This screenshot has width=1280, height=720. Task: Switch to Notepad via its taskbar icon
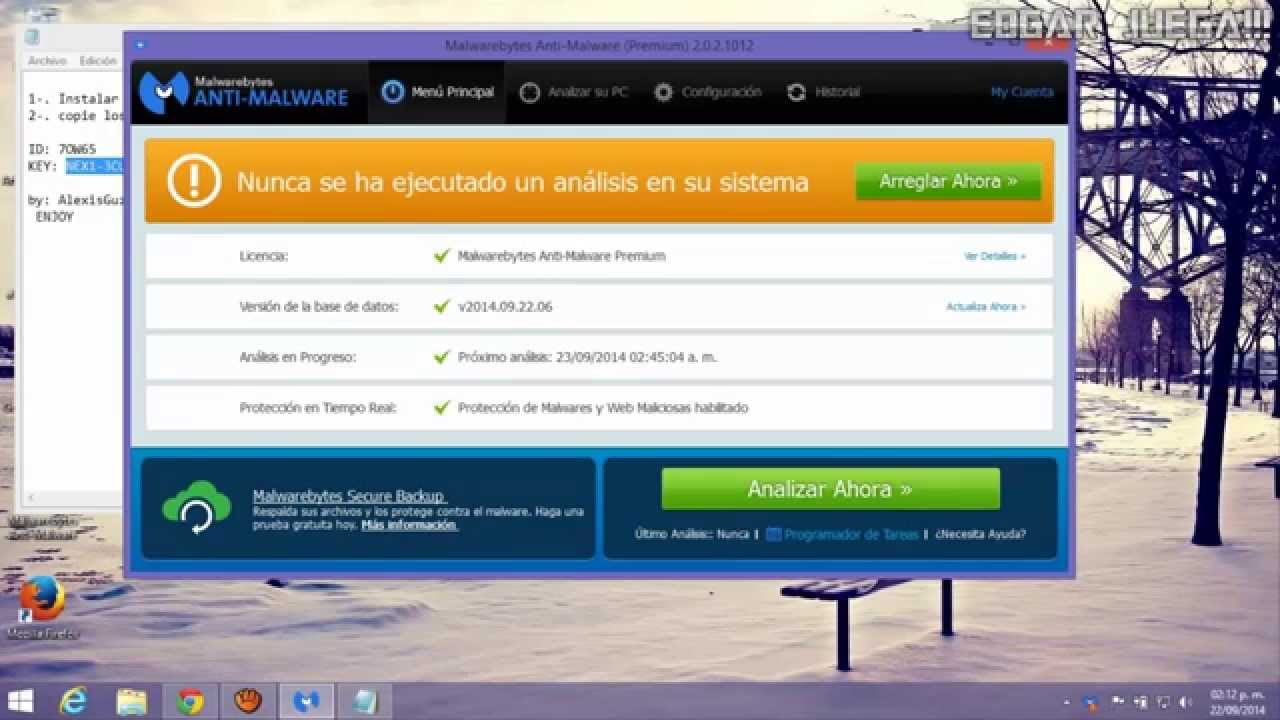point(364,701)
